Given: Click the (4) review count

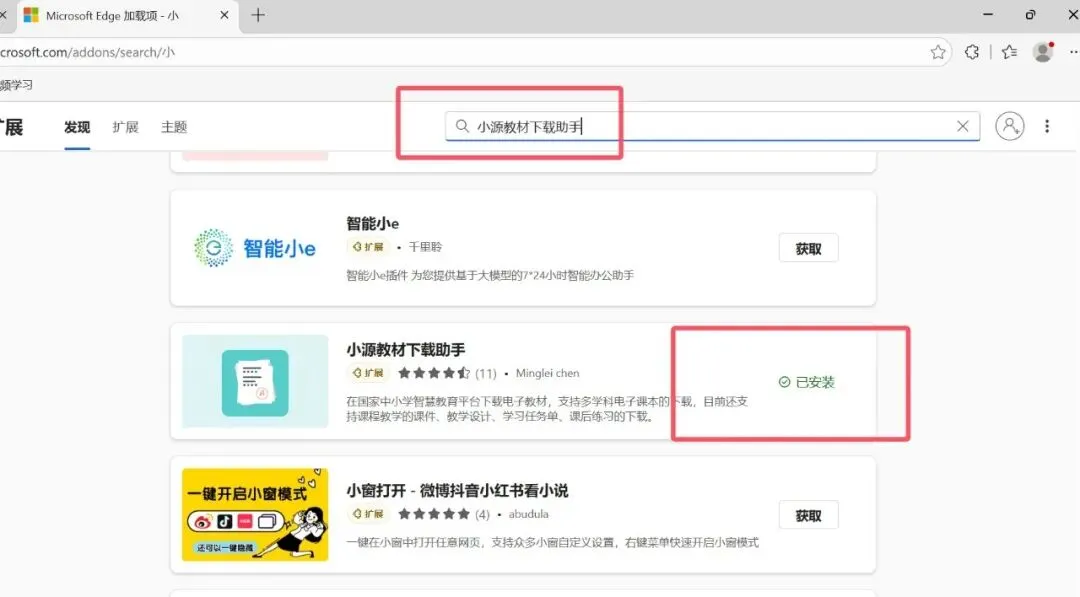Looking at the screenshot, I should (482, 514).
